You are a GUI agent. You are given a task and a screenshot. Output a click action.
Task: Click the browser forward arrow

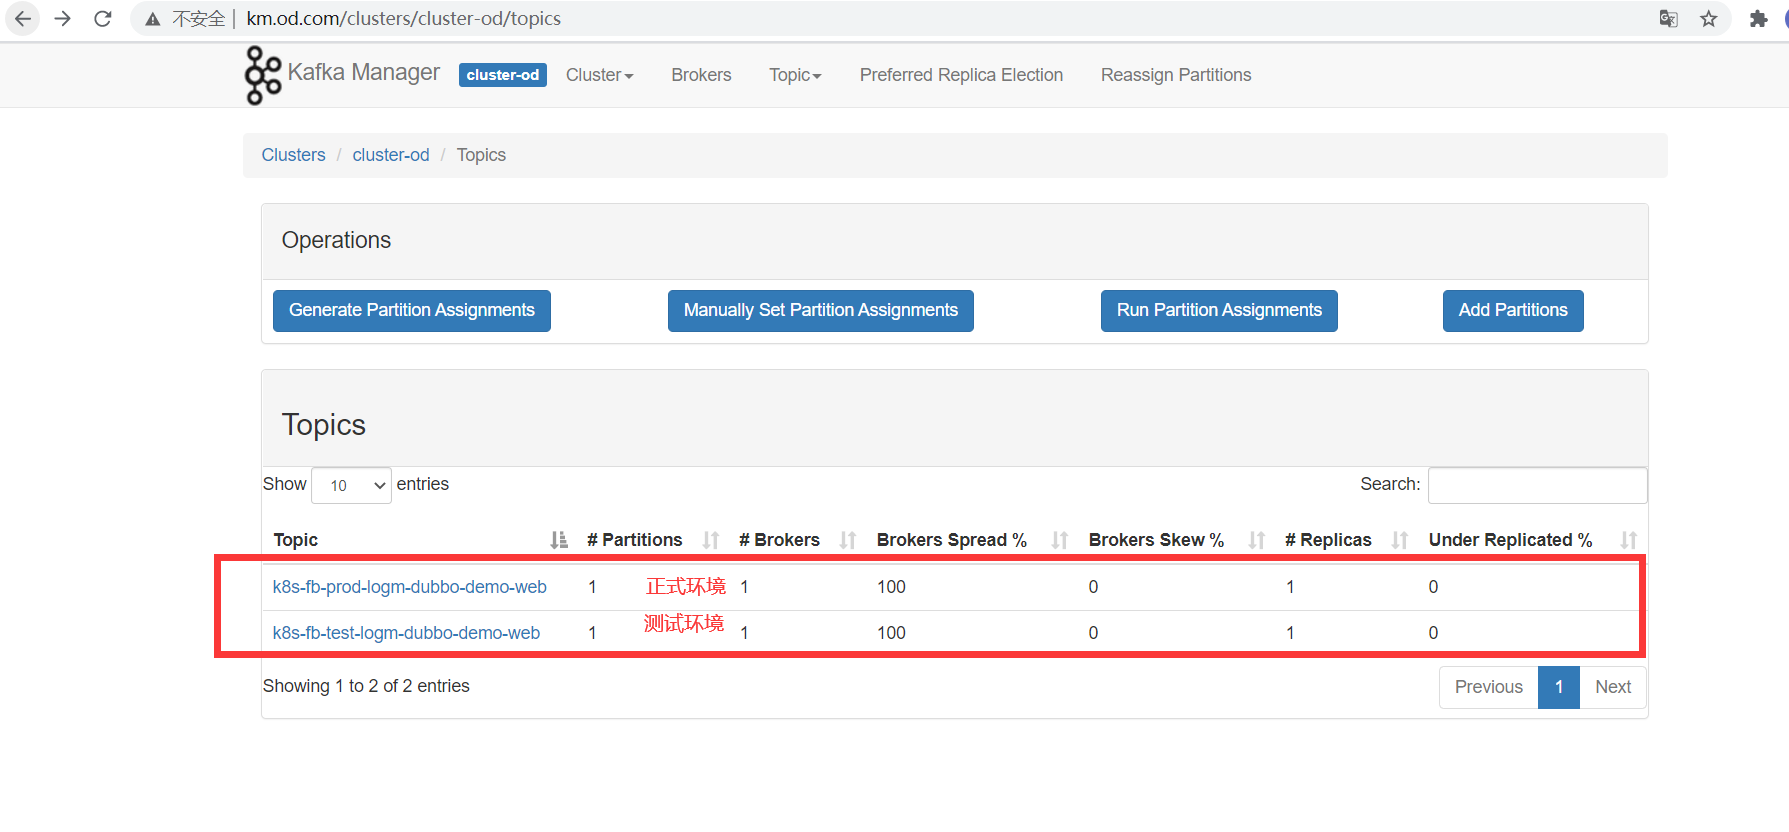(63, 19)
